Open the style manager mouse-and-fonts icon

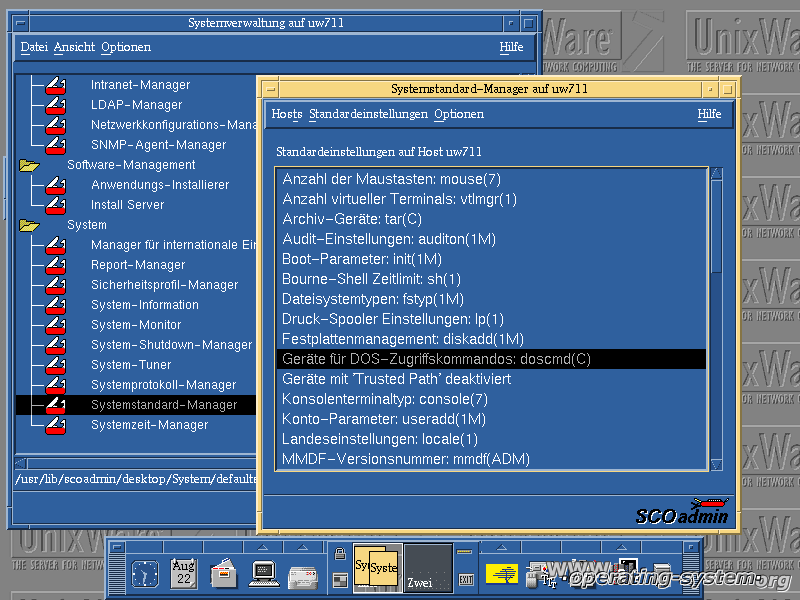[x=542, y=574]
